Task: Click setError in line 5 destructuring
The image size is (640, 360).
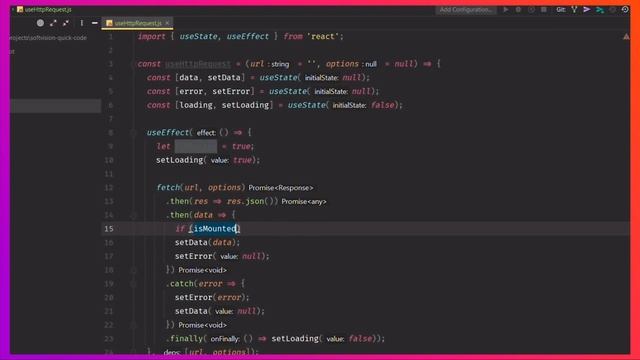Action: (231, 91)
